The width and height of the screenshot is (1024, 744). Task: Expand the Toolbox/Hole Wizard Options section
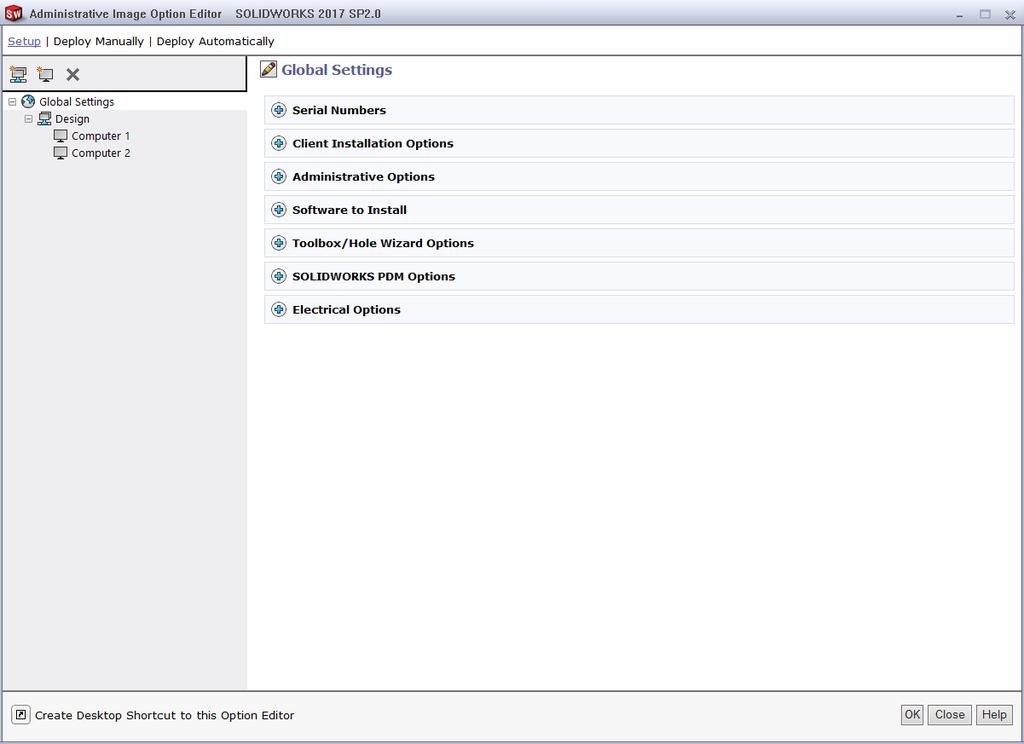click(279, 243)
